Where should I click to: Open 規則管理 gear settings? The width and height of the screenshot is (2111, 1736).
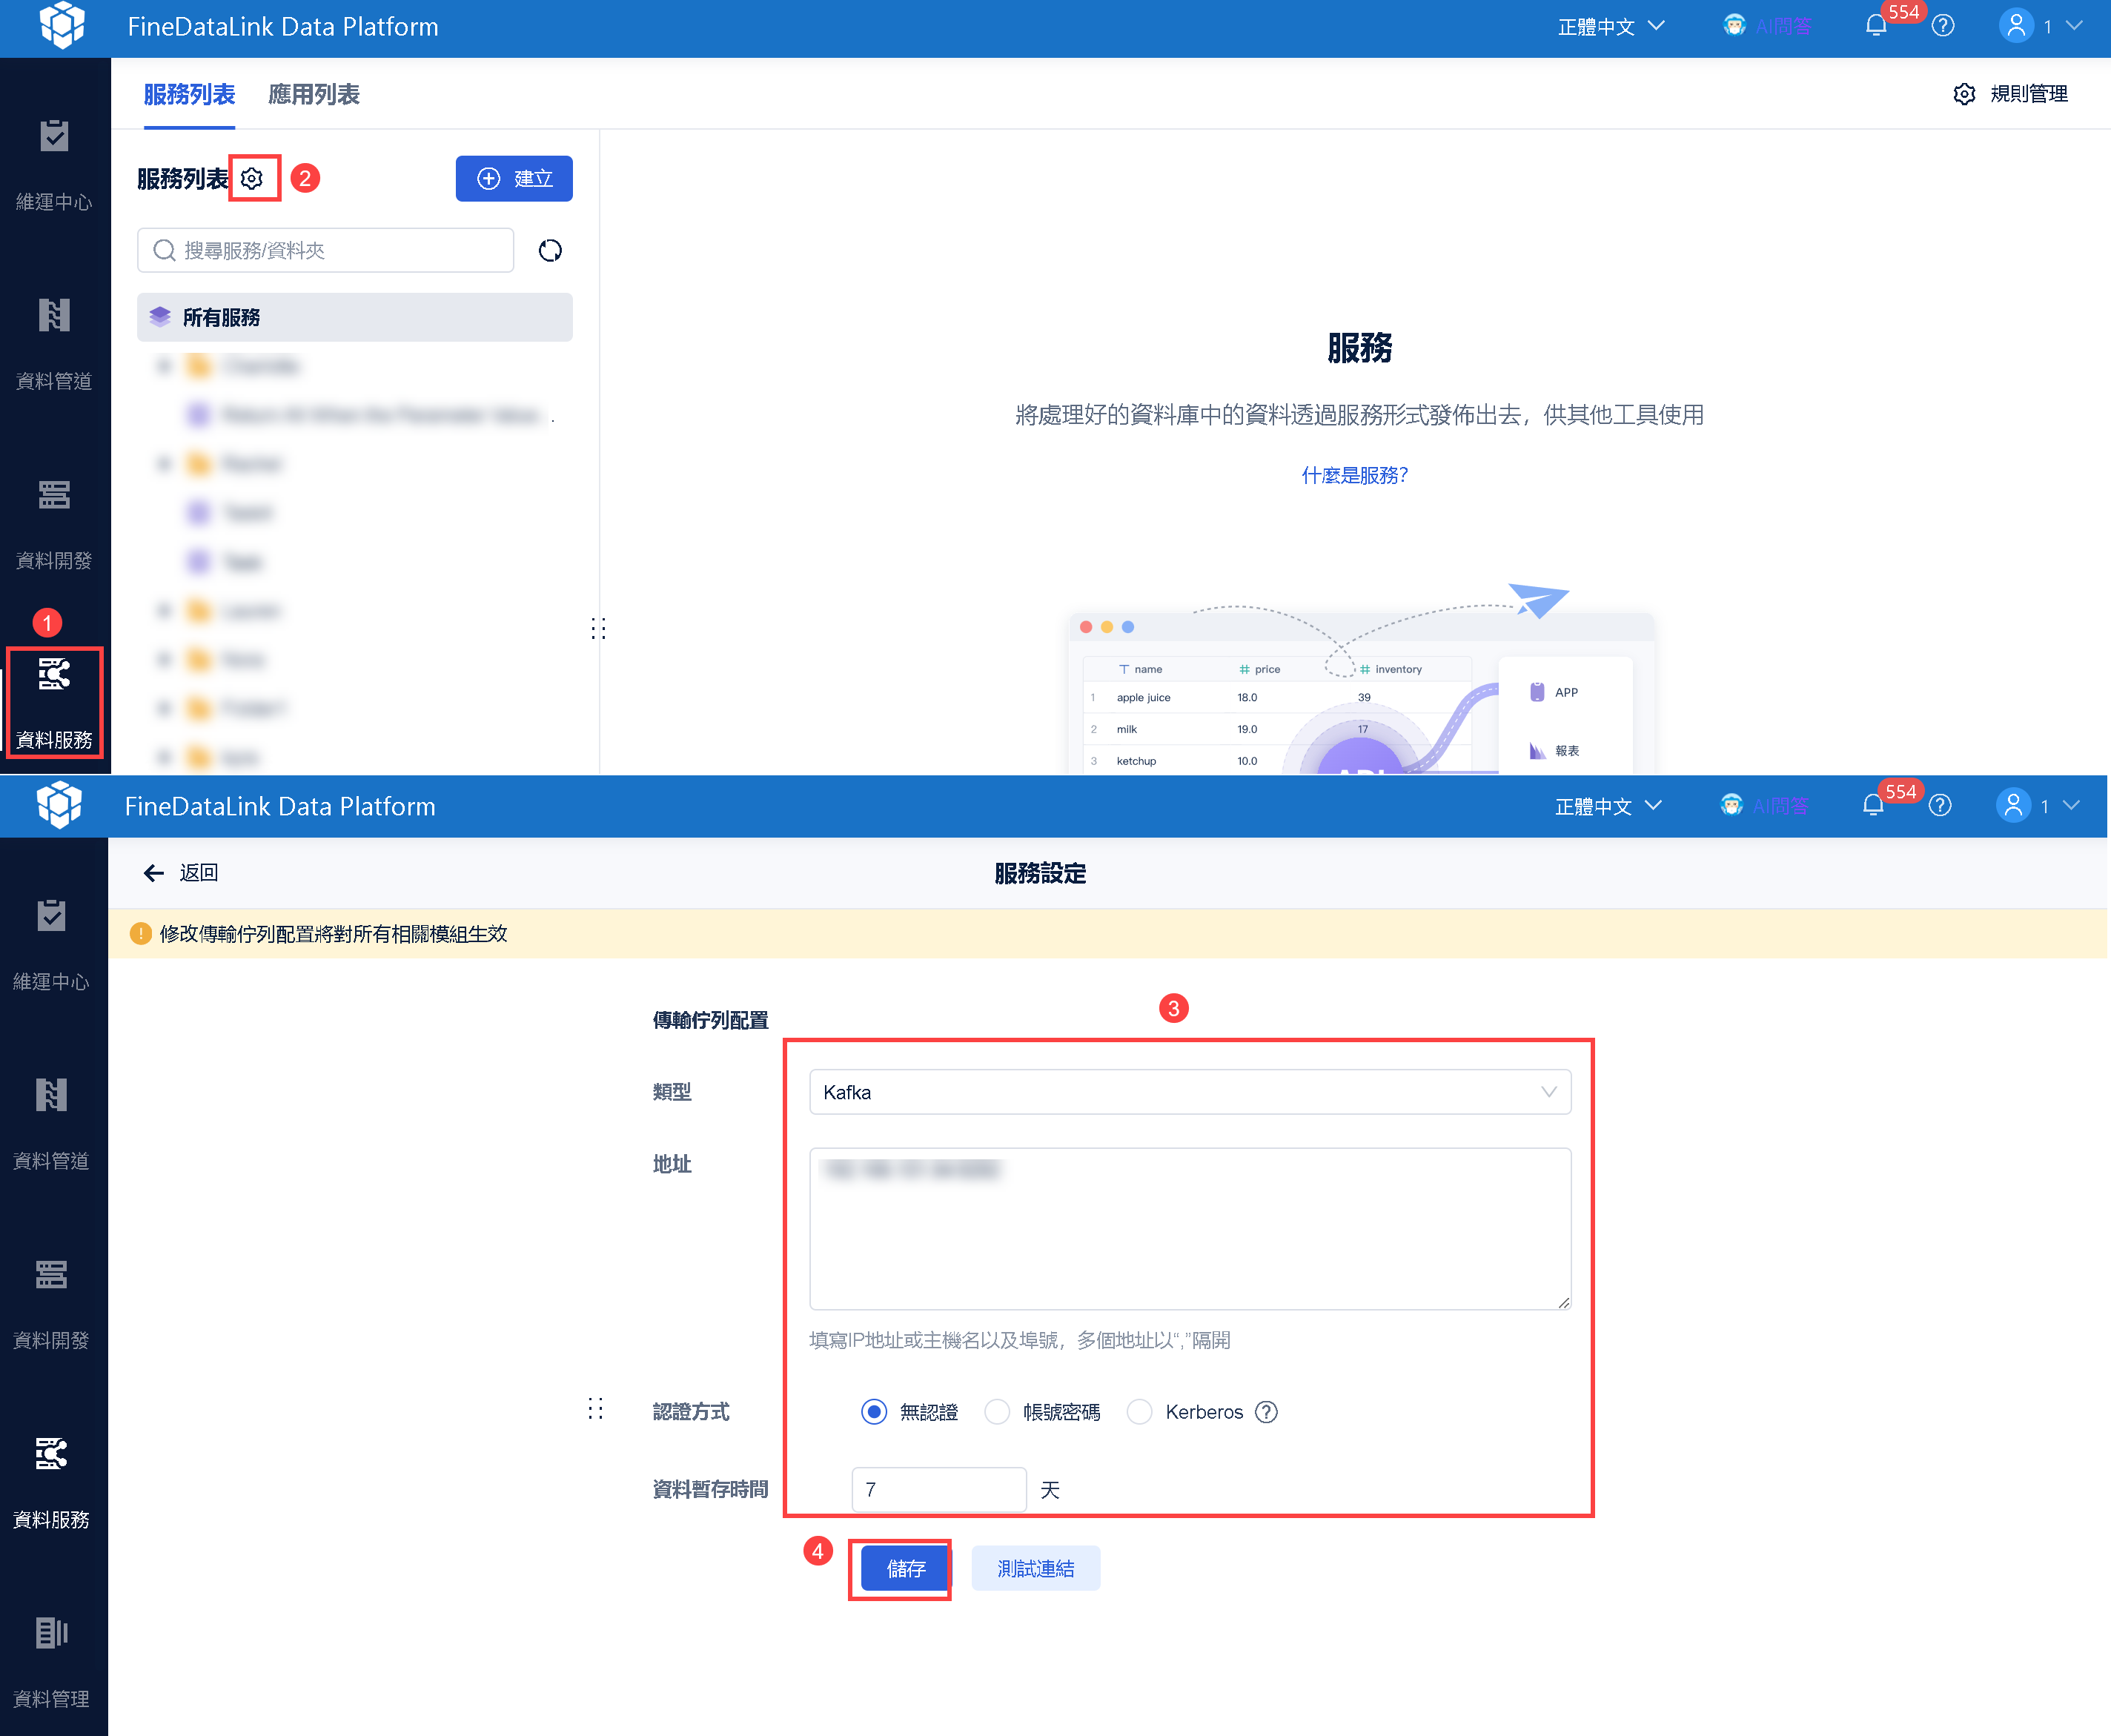[x=2010, y=93]
